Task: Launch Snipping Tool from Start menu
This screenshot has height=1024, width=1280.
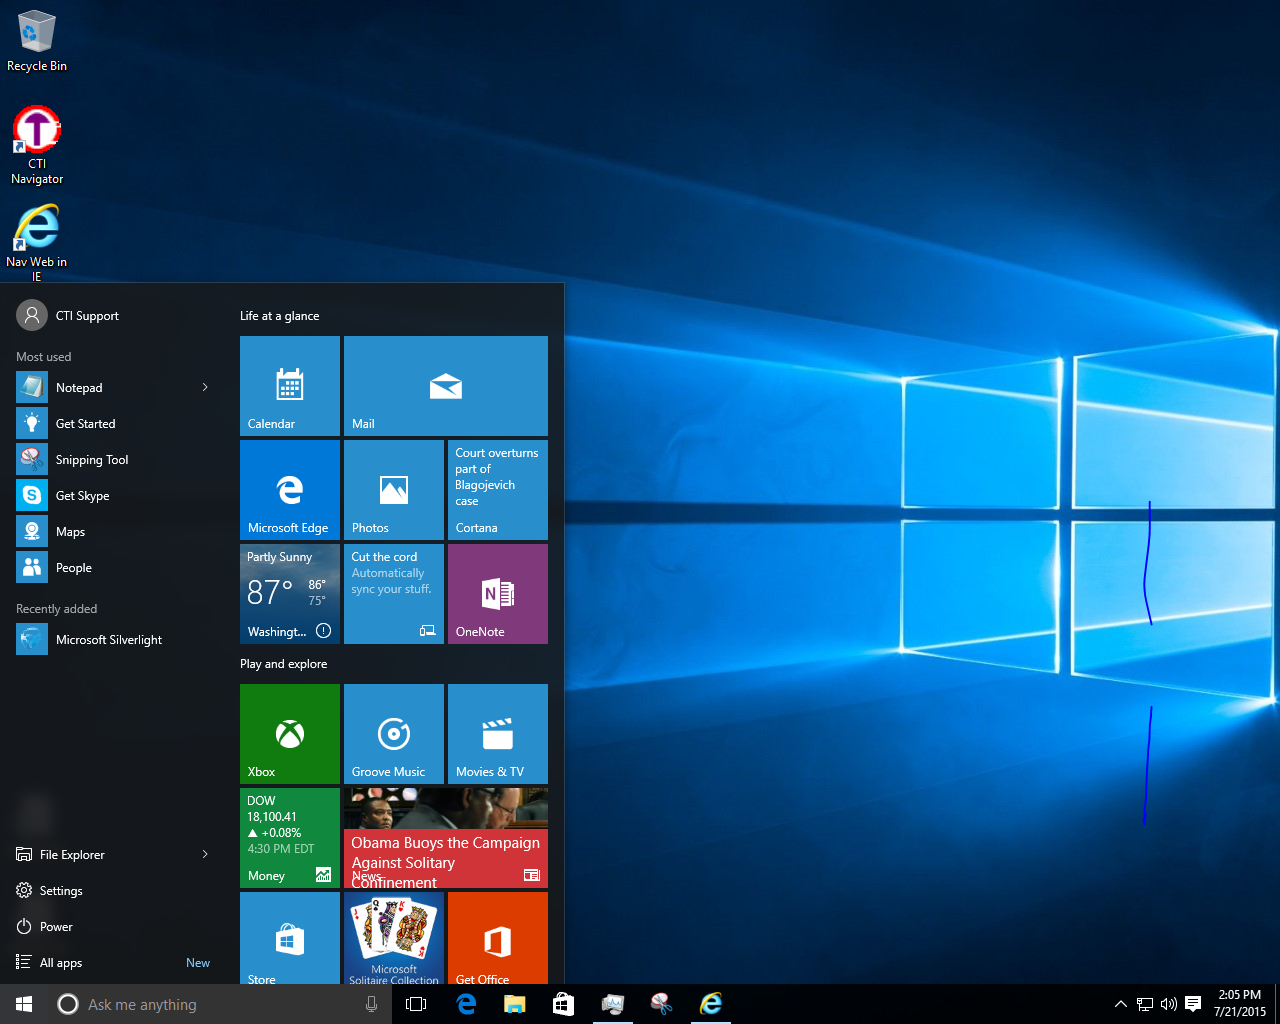Action: coord(114,459)
